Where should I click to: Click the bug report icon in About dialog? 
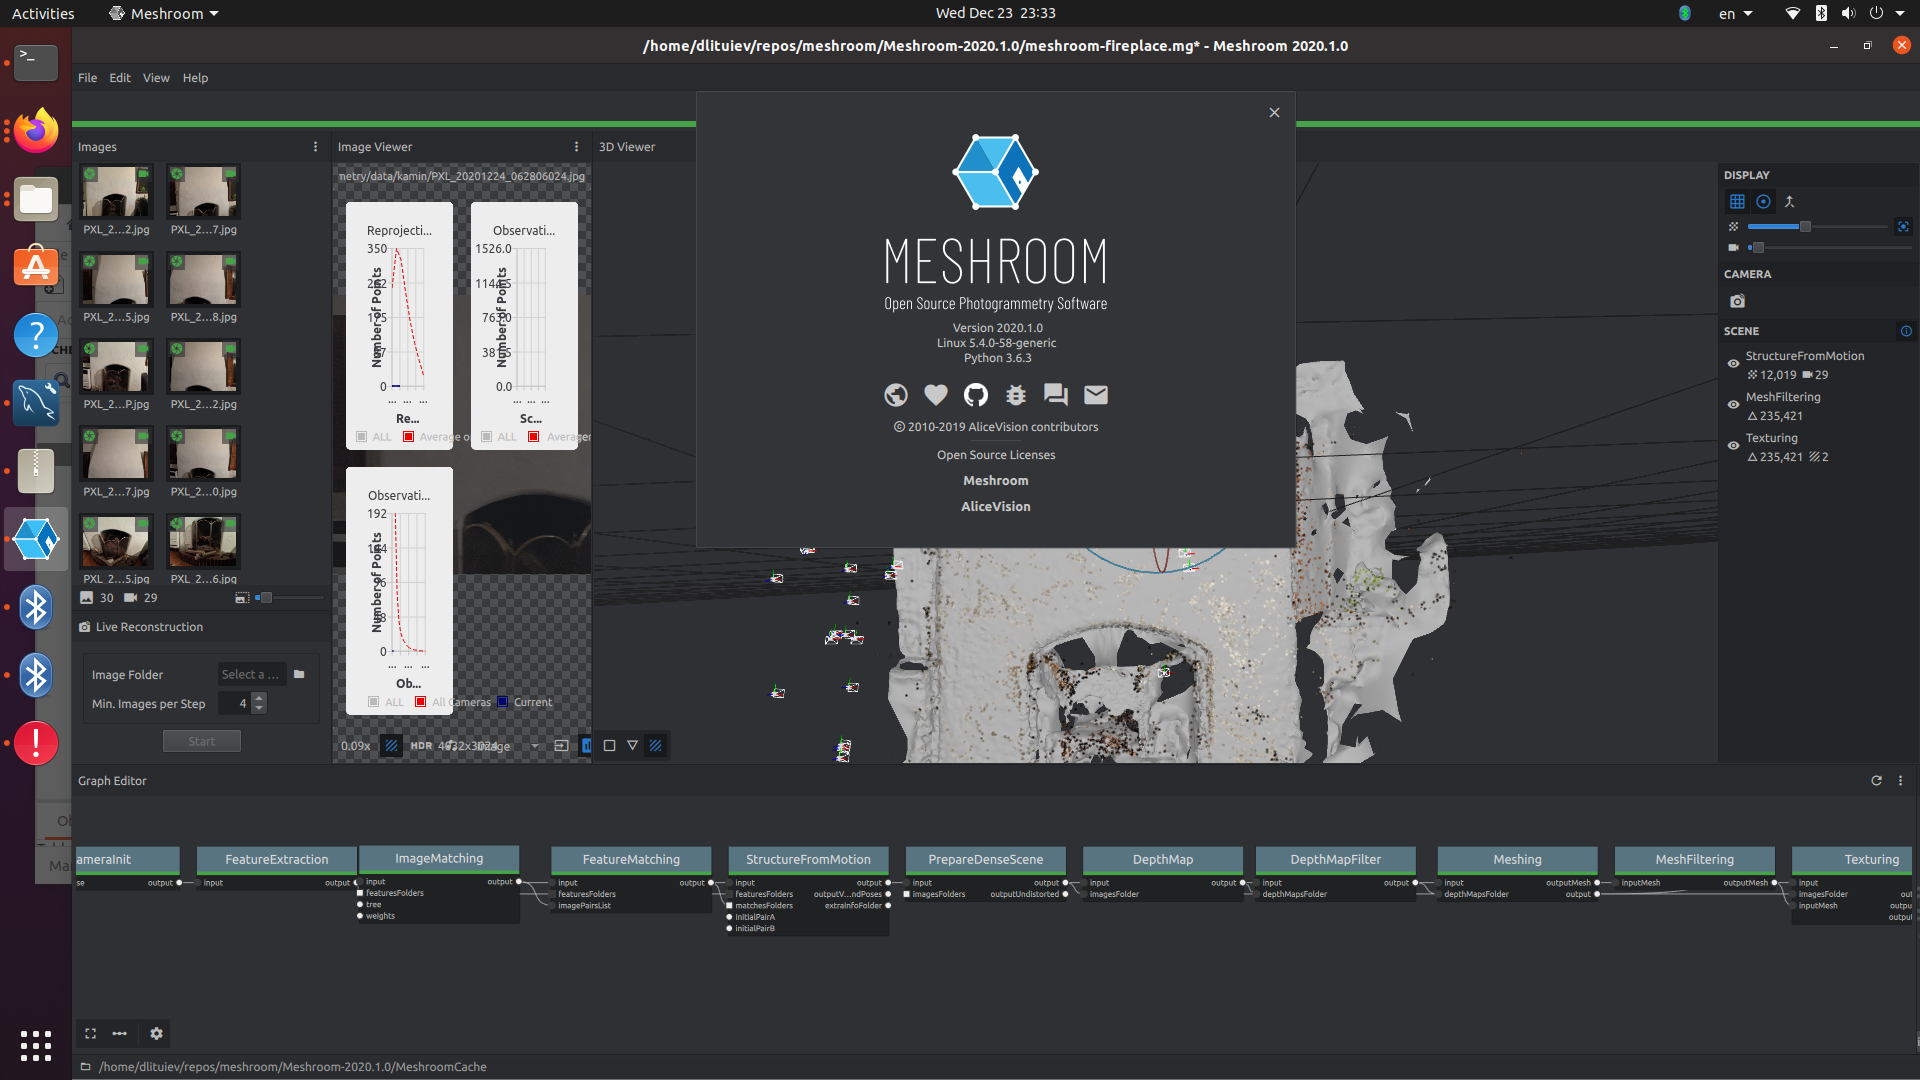coord(1016,395)
